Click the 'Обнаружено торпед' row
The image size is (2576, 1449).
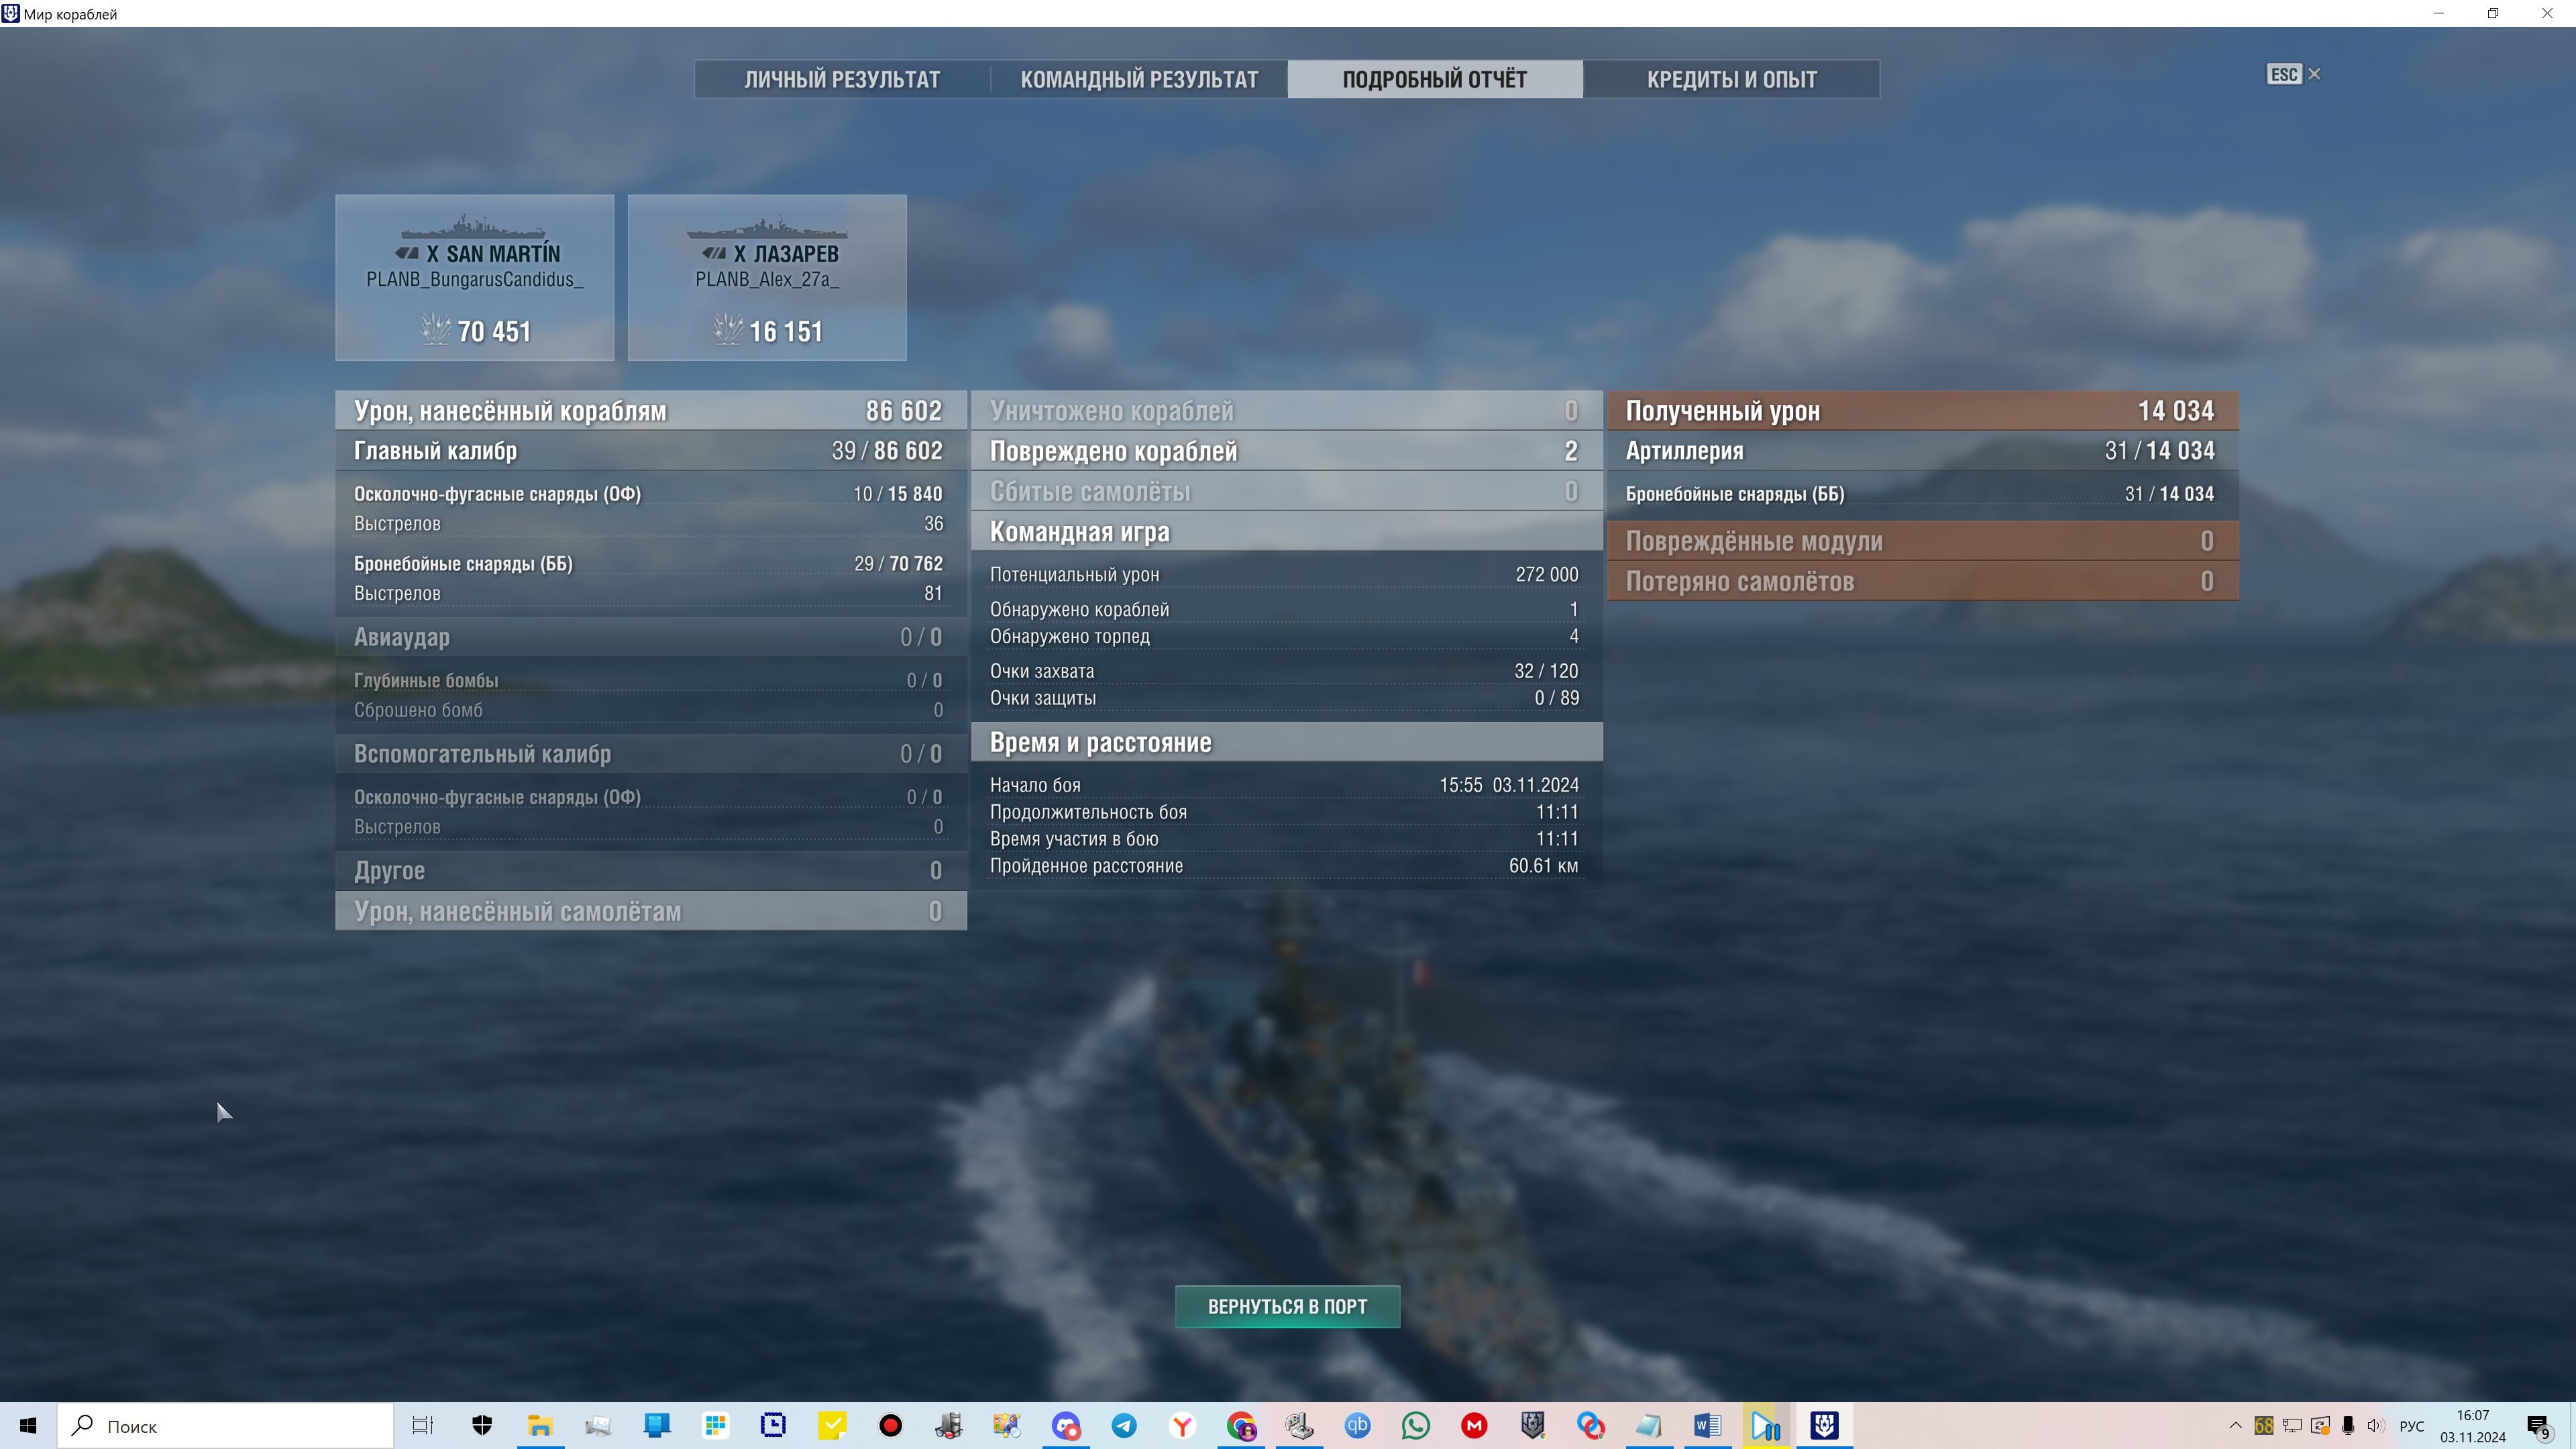pyautogui.click(x=1286, y=636)
